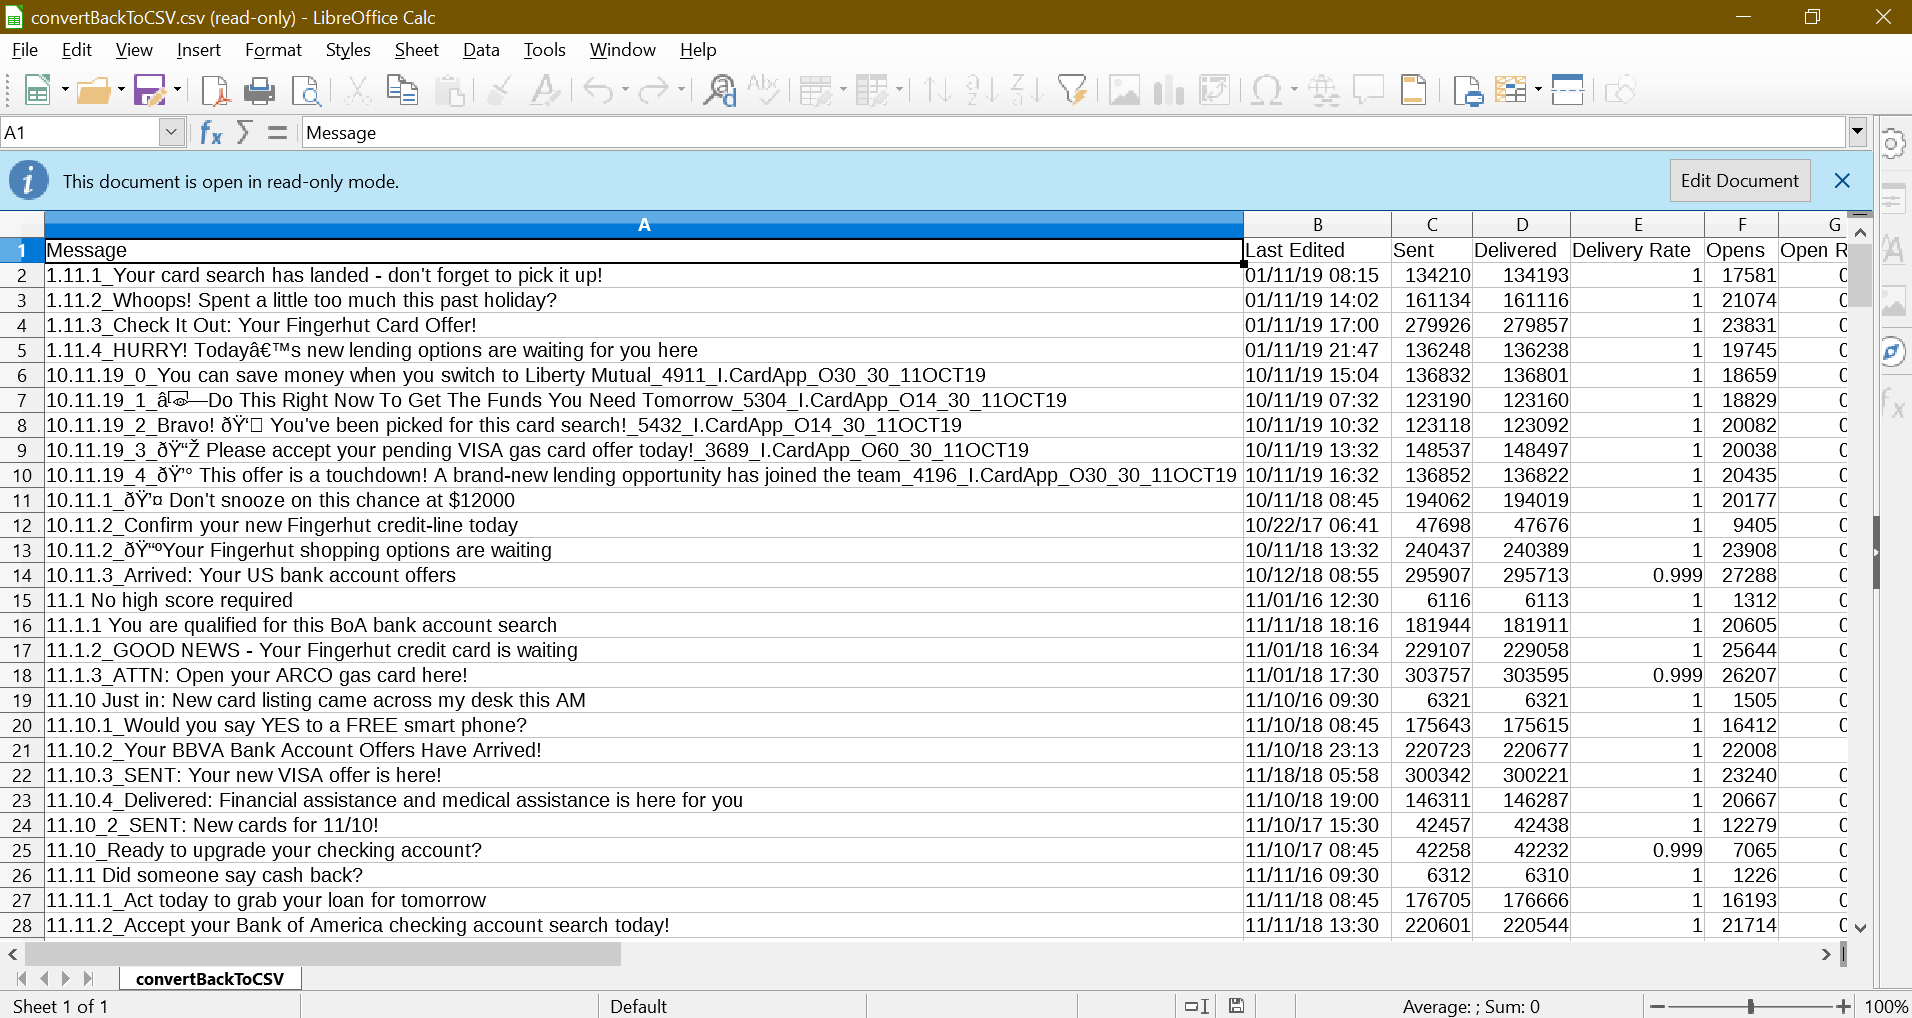Go to the next sheet arrow
The image size is (1912, 1018).
(x=66, y=979)
